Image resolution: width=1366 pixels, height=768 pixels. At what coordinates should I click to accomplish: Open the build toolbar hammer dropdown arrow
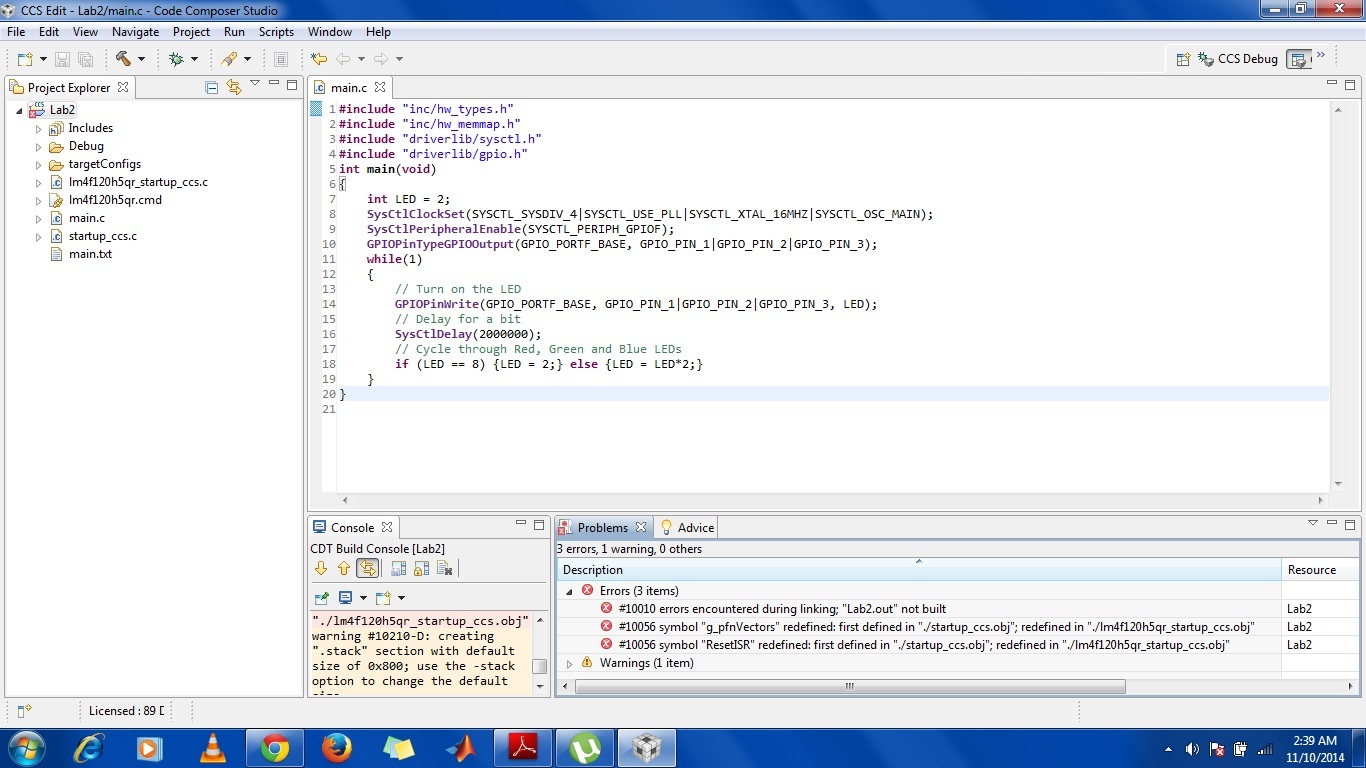[x=141, y=59]
